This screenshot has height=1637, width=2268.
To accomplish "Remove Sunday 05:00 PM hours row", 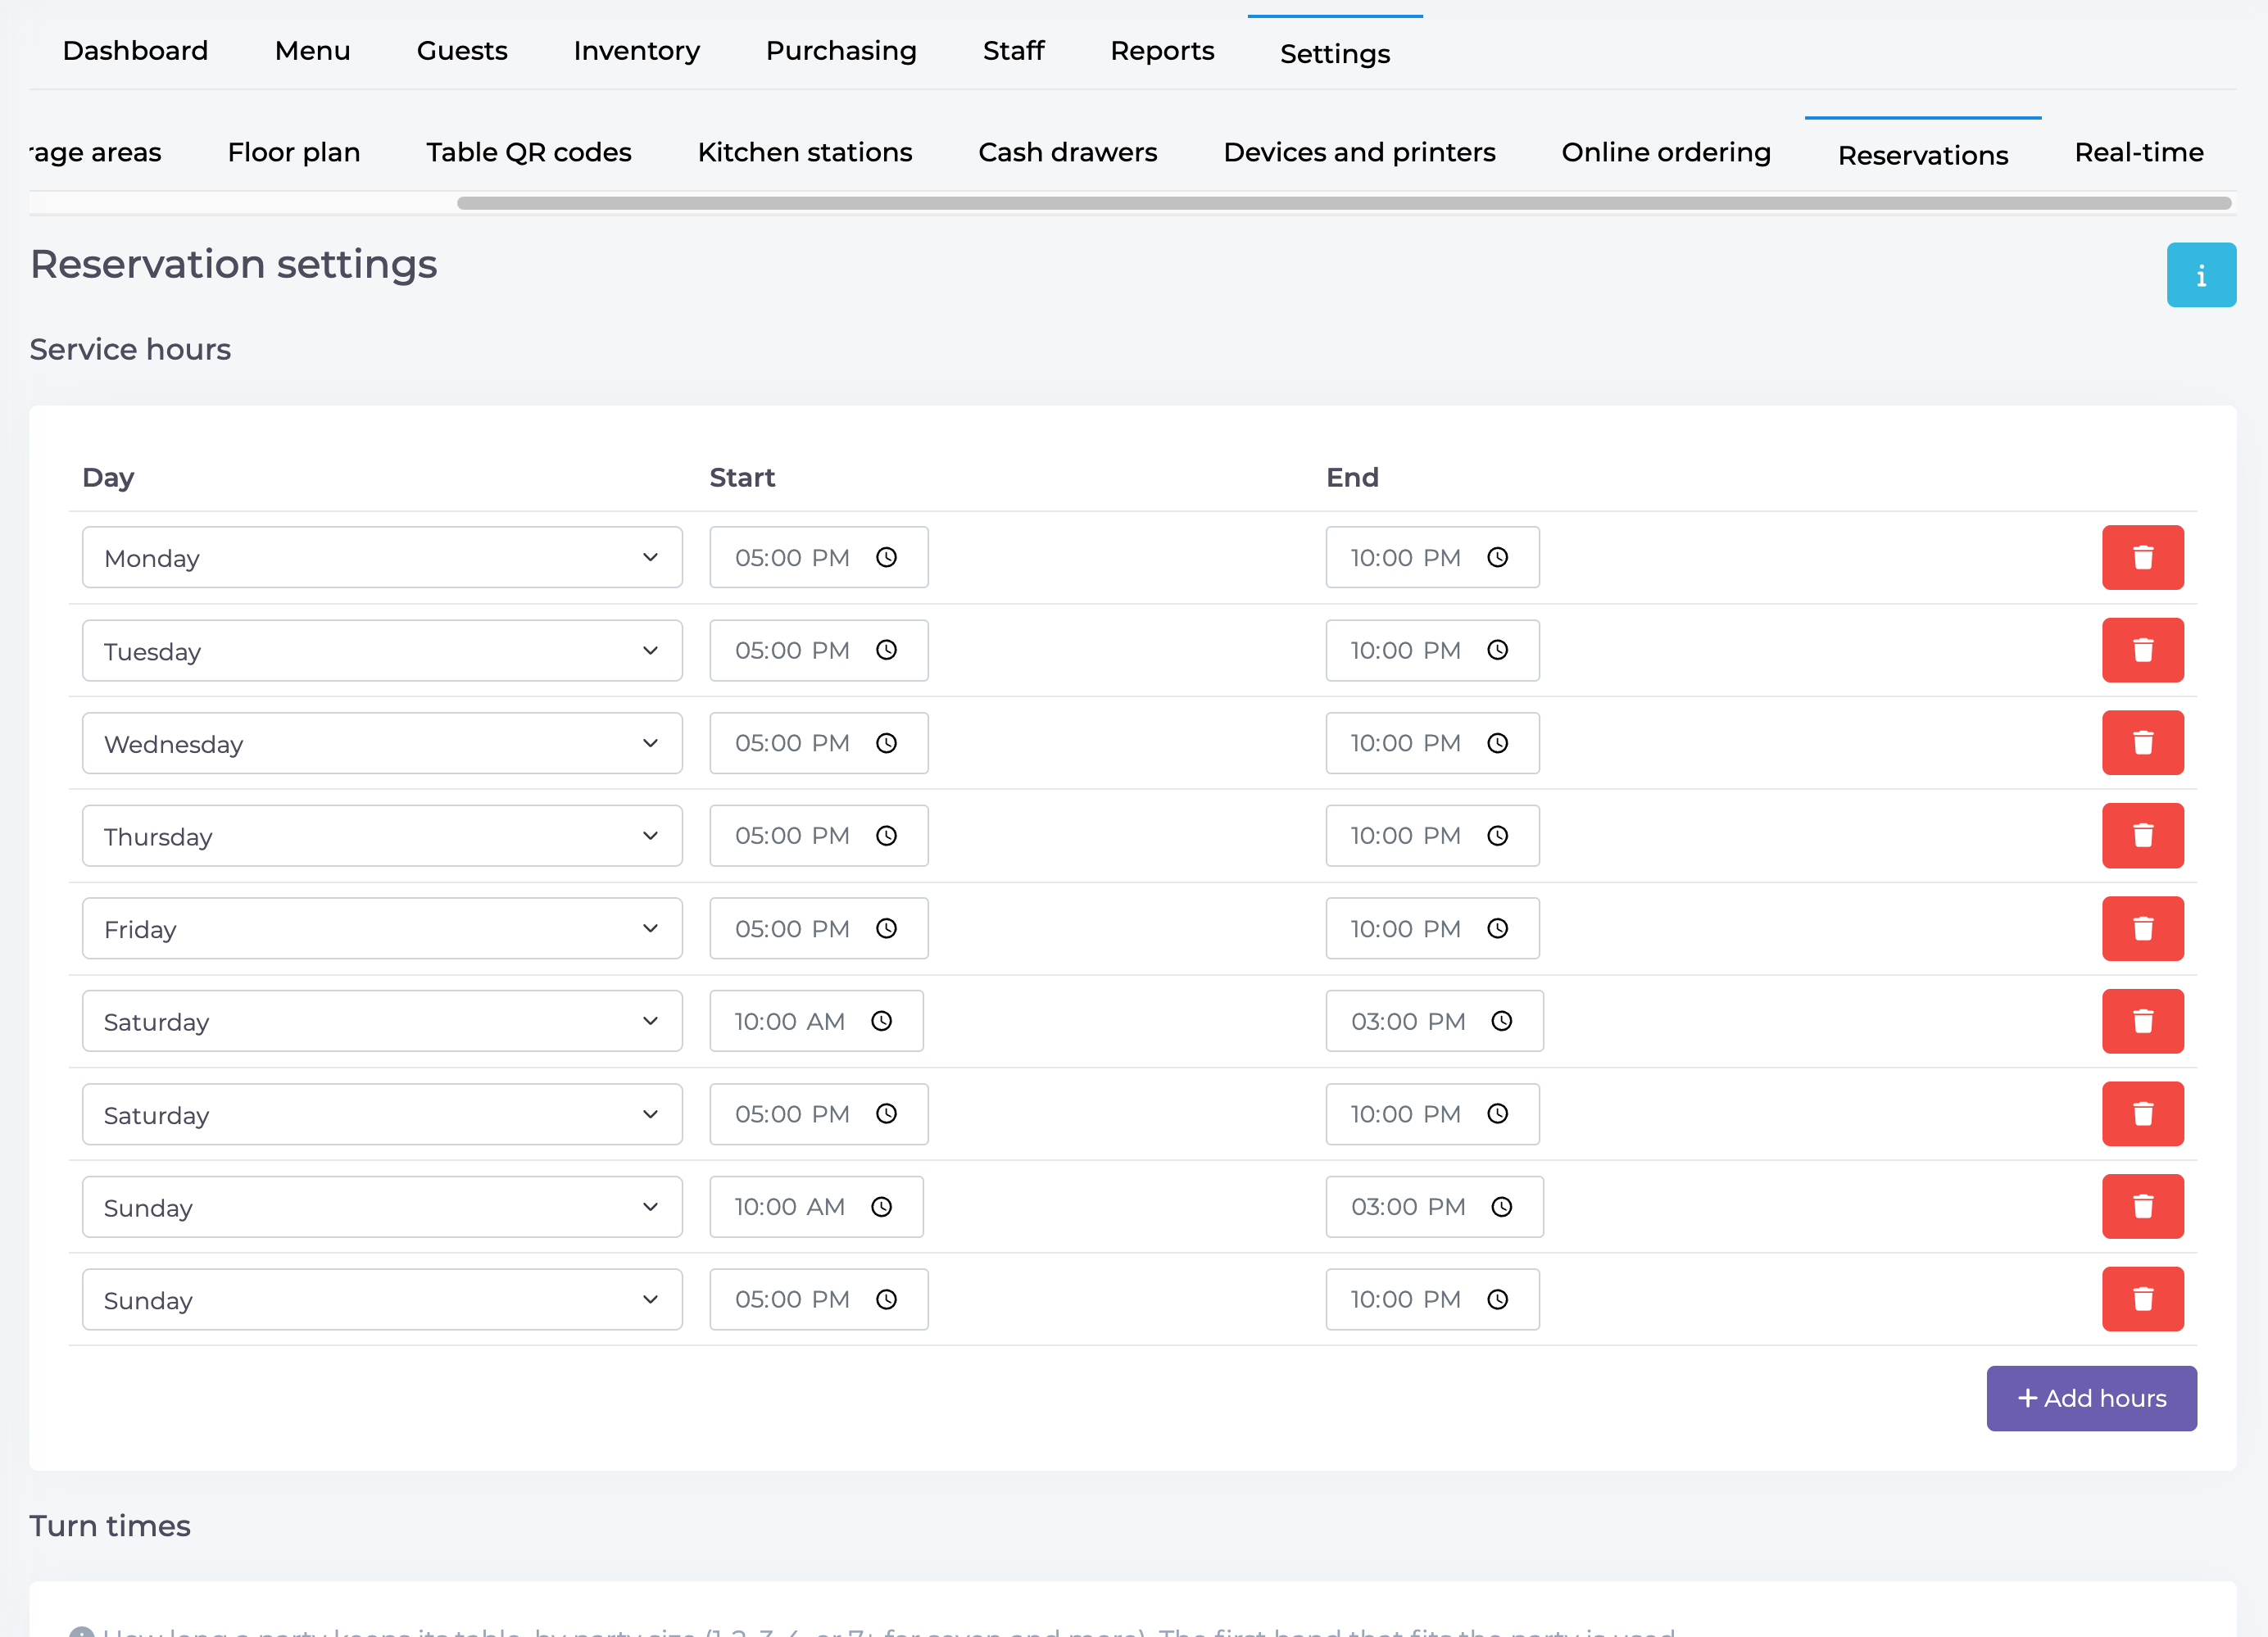I will tap(2142, 1299).
